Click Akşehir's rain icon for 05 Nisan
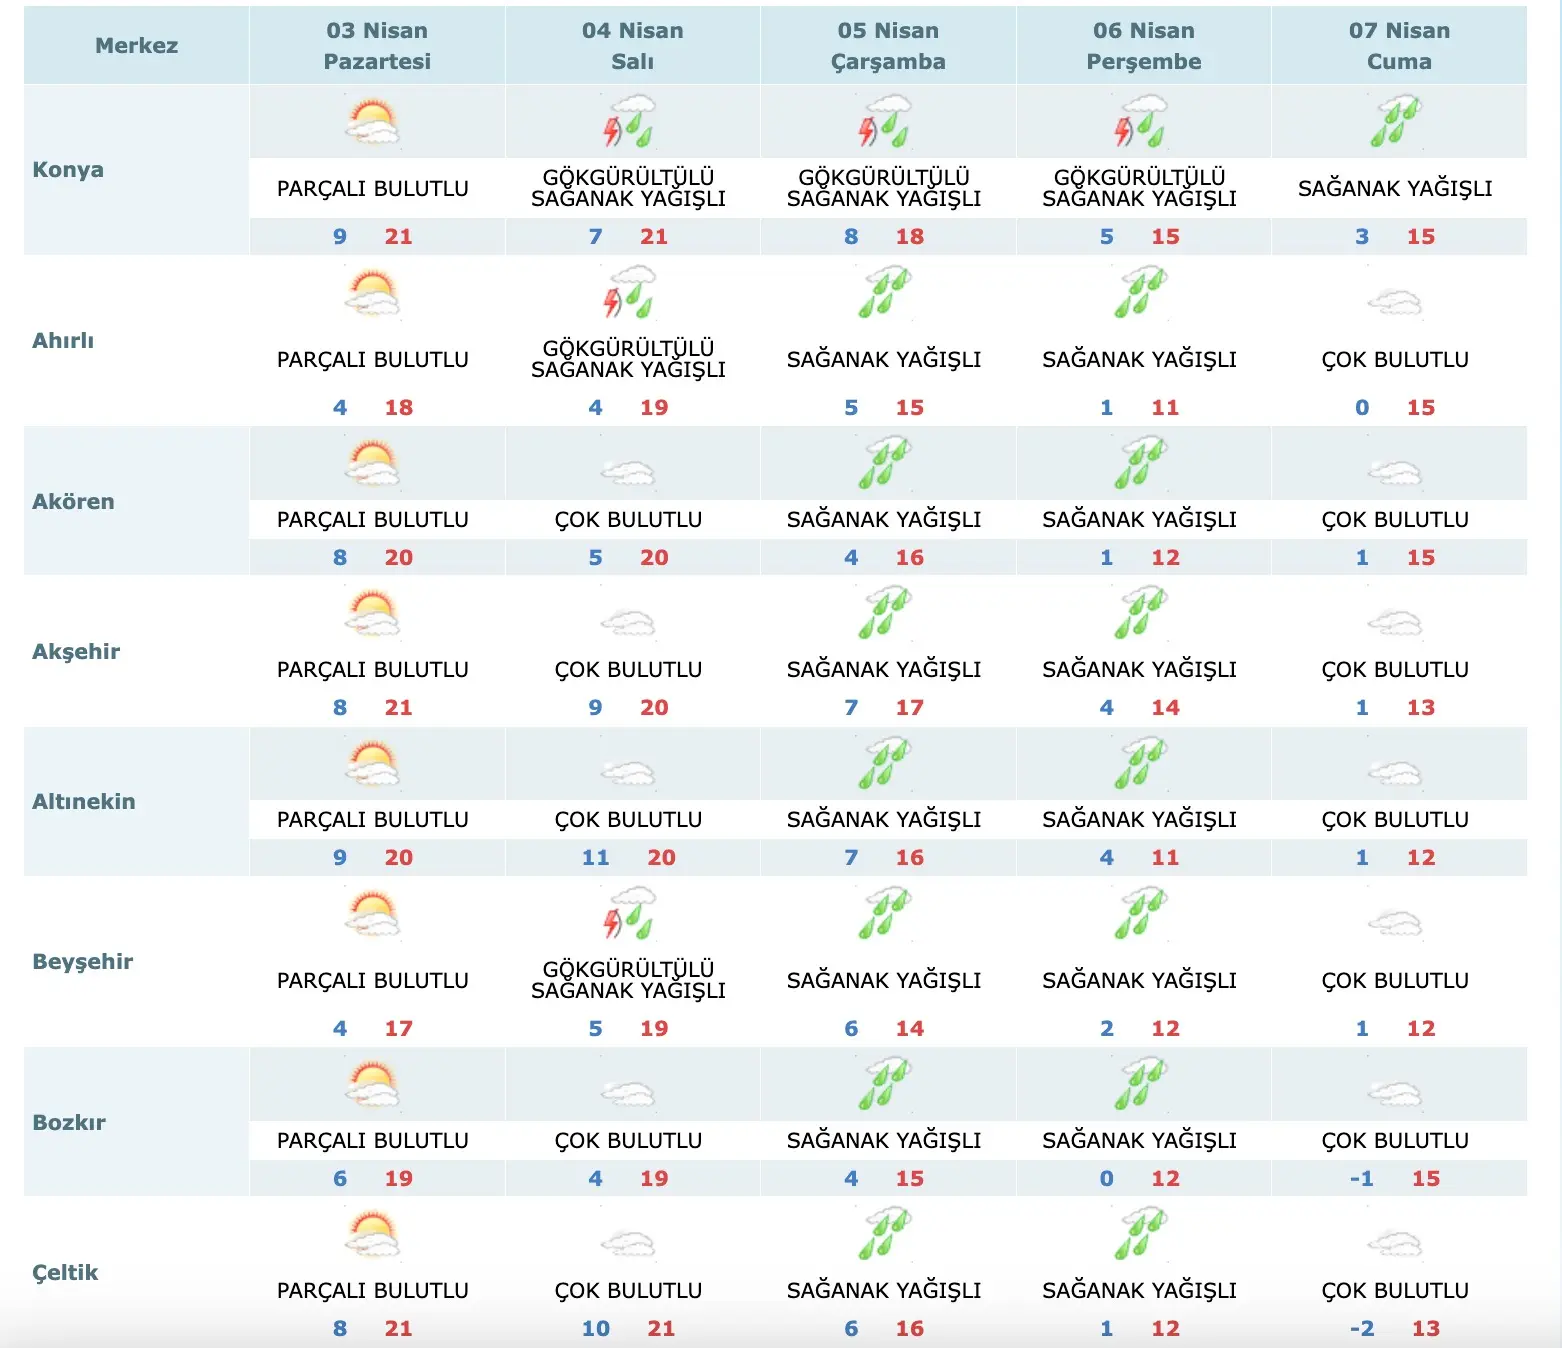Screen dimensions: 1562x1348 [x=884, y=613]
